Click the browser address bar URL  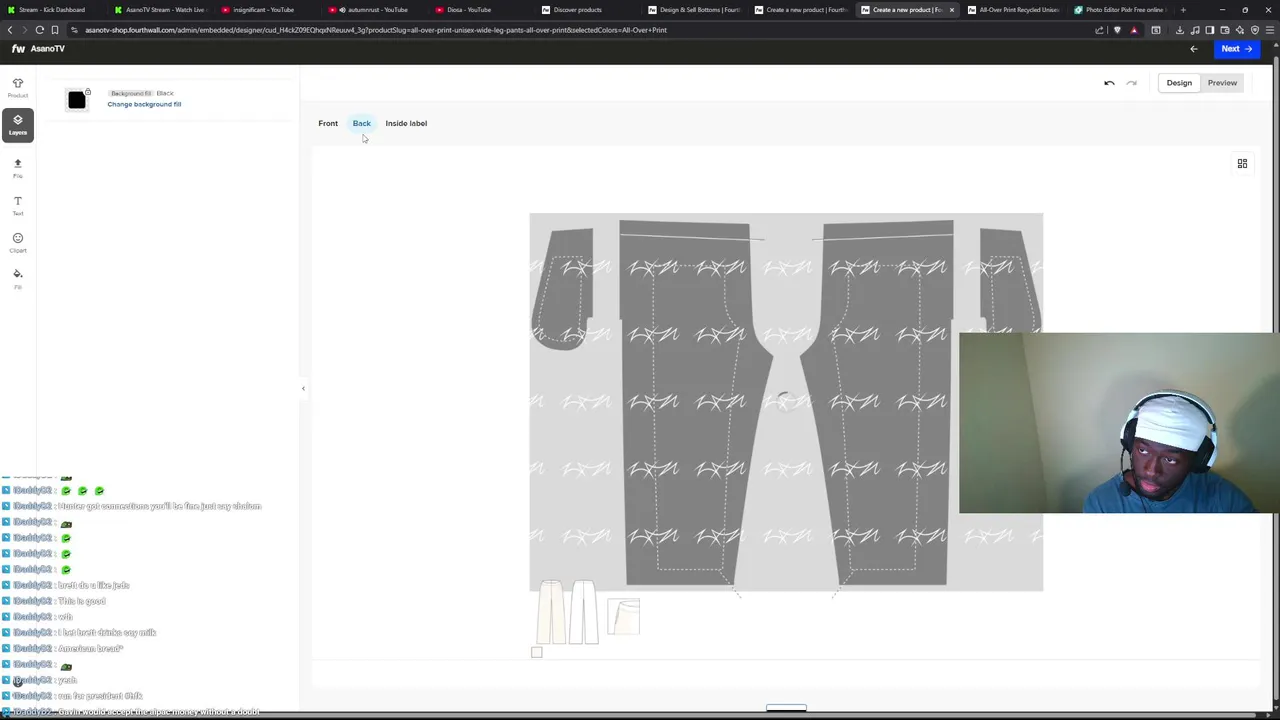click(x=375, y=30)
